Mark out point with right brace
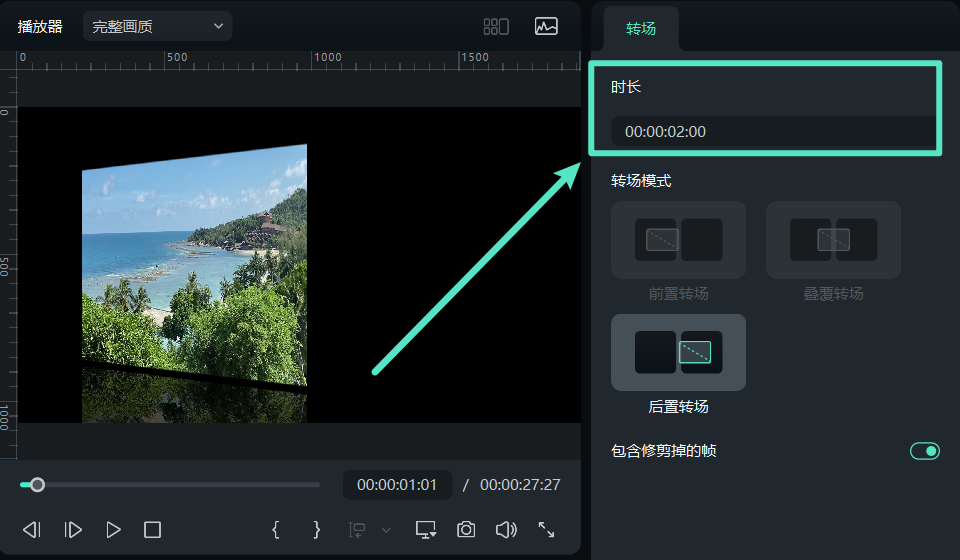 click(x=317, y=529)
